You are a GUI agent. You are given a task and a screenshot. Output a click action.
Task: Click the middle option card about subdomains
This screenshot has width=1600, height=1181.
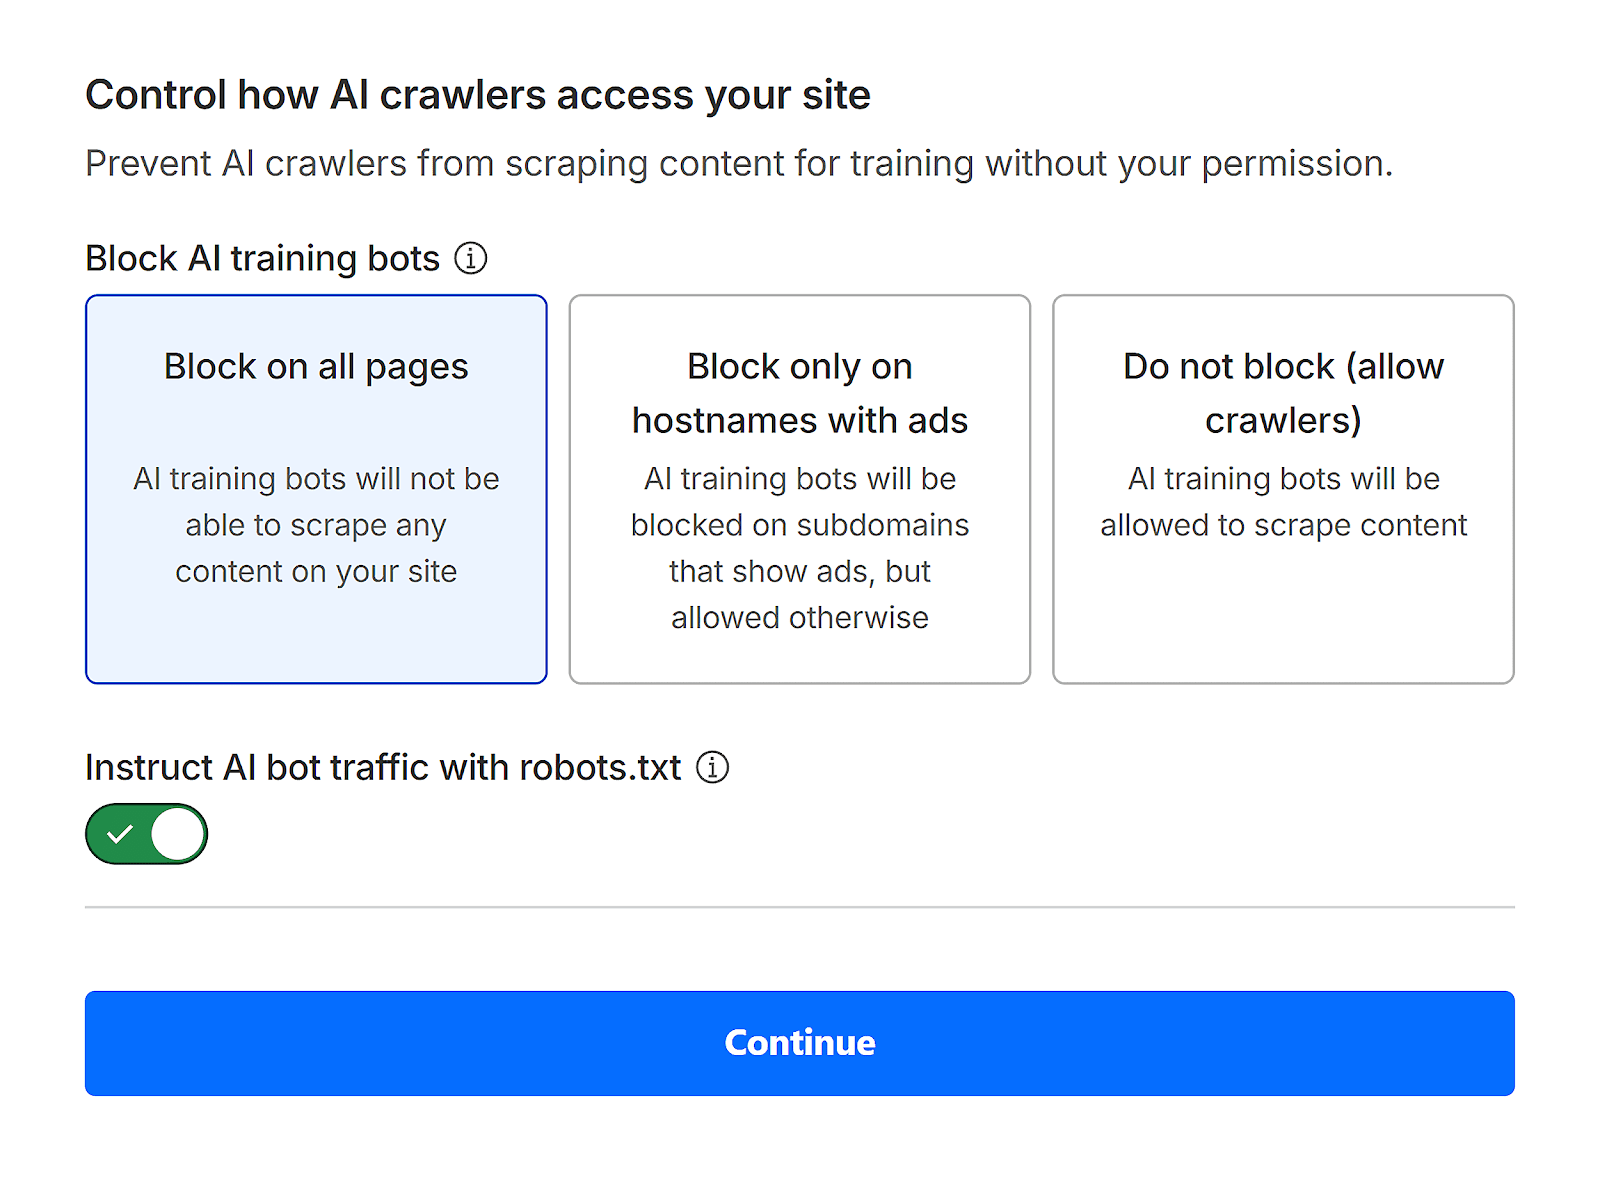[799, 488]
